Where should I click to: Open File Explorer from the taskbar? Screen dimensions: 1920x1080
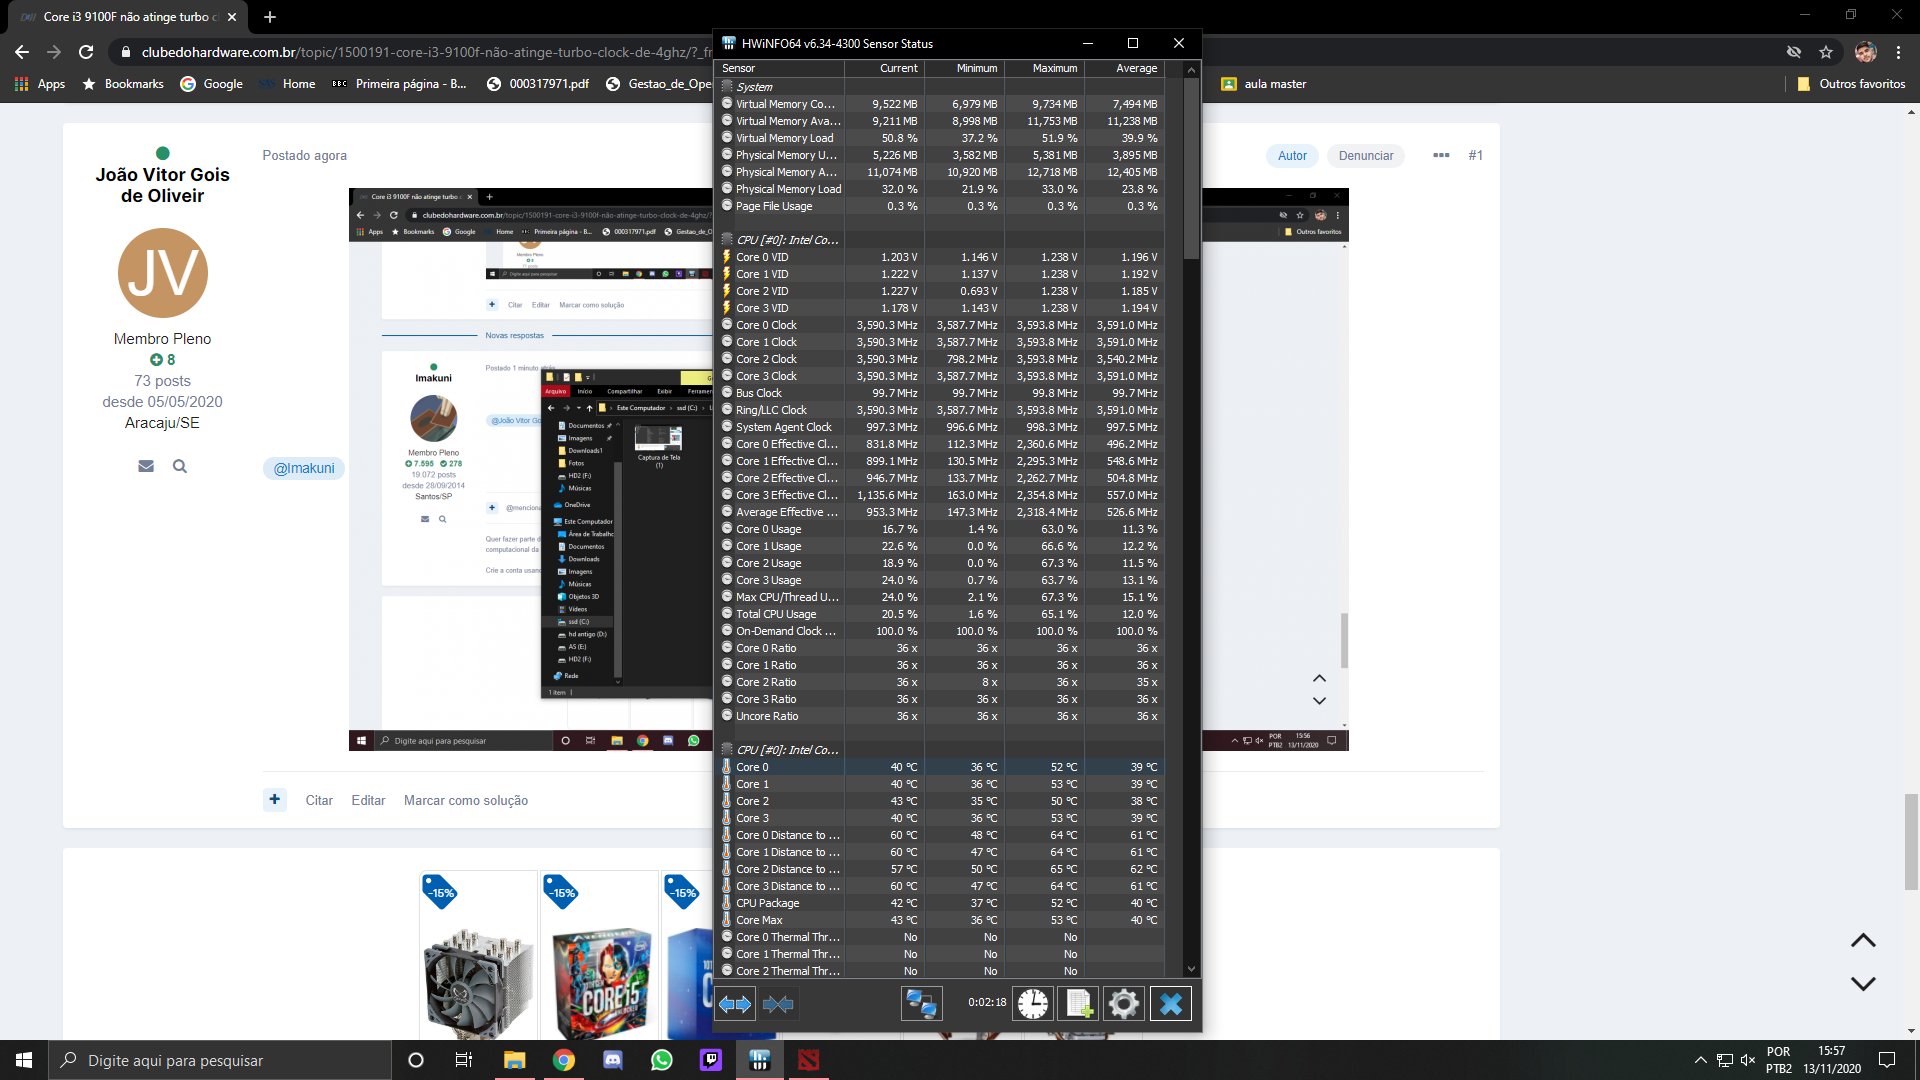coord(514,1060)
